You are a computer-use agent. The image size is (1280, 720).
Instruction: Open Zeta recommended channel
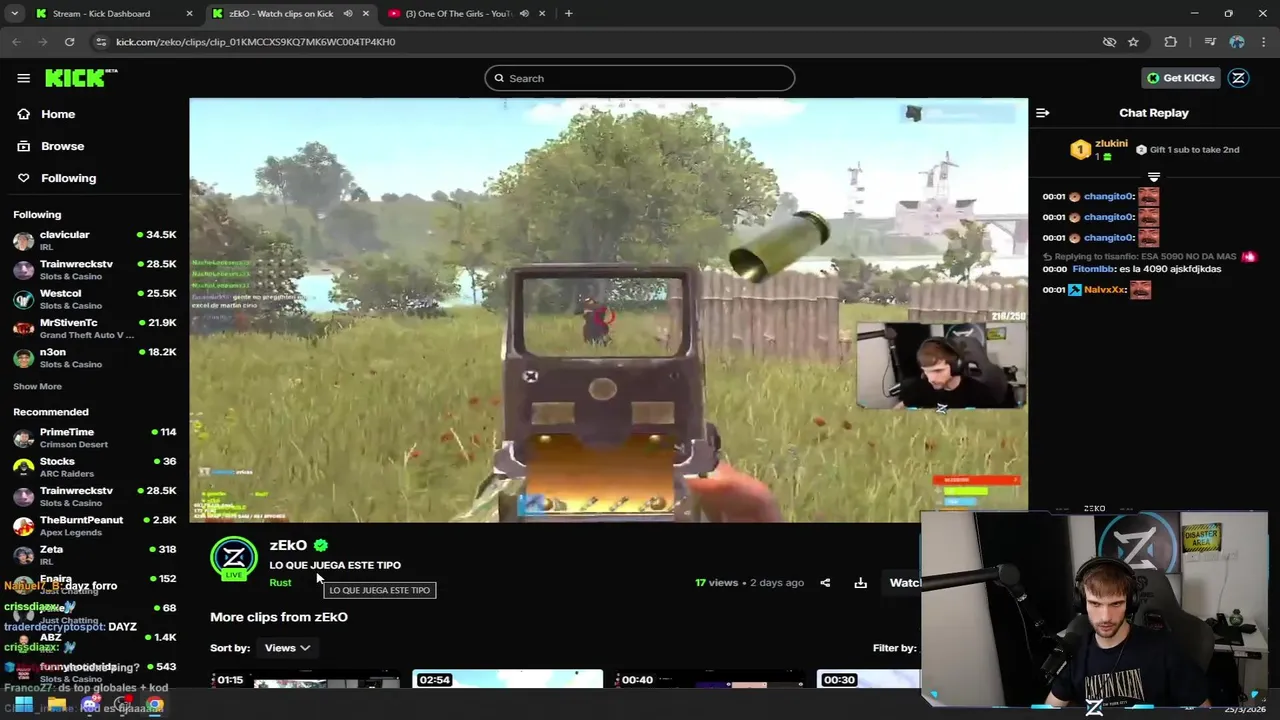pyautogui.click(x=95, y=555)
